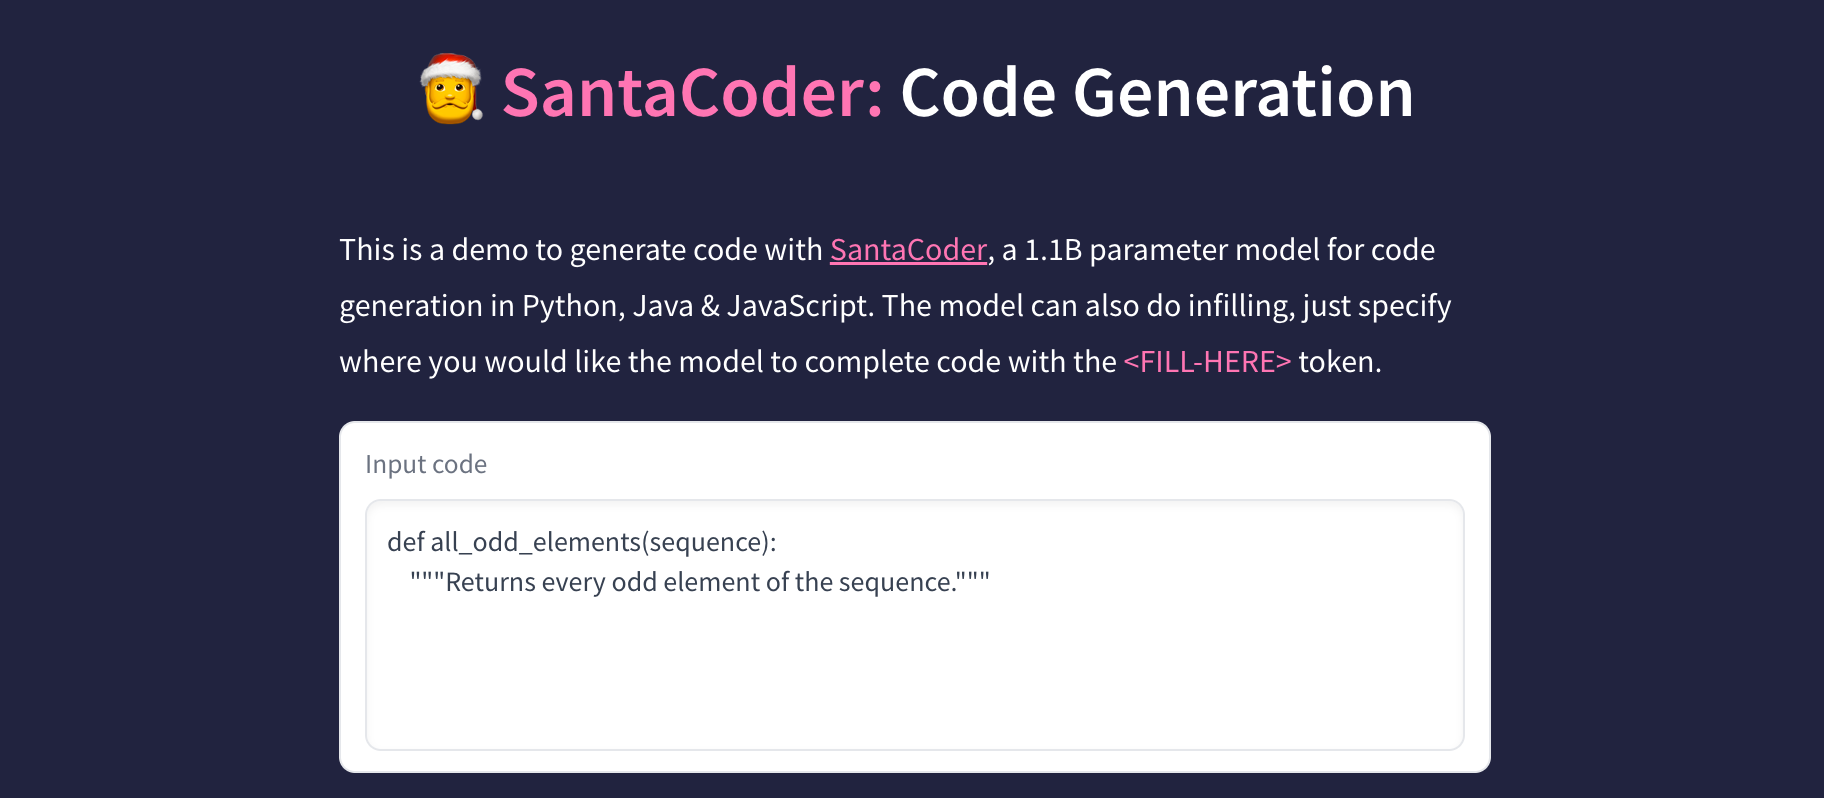Click the underlined SantaCoder link in the description
The width and height of the screenshot is (1824, 798).
908,250
